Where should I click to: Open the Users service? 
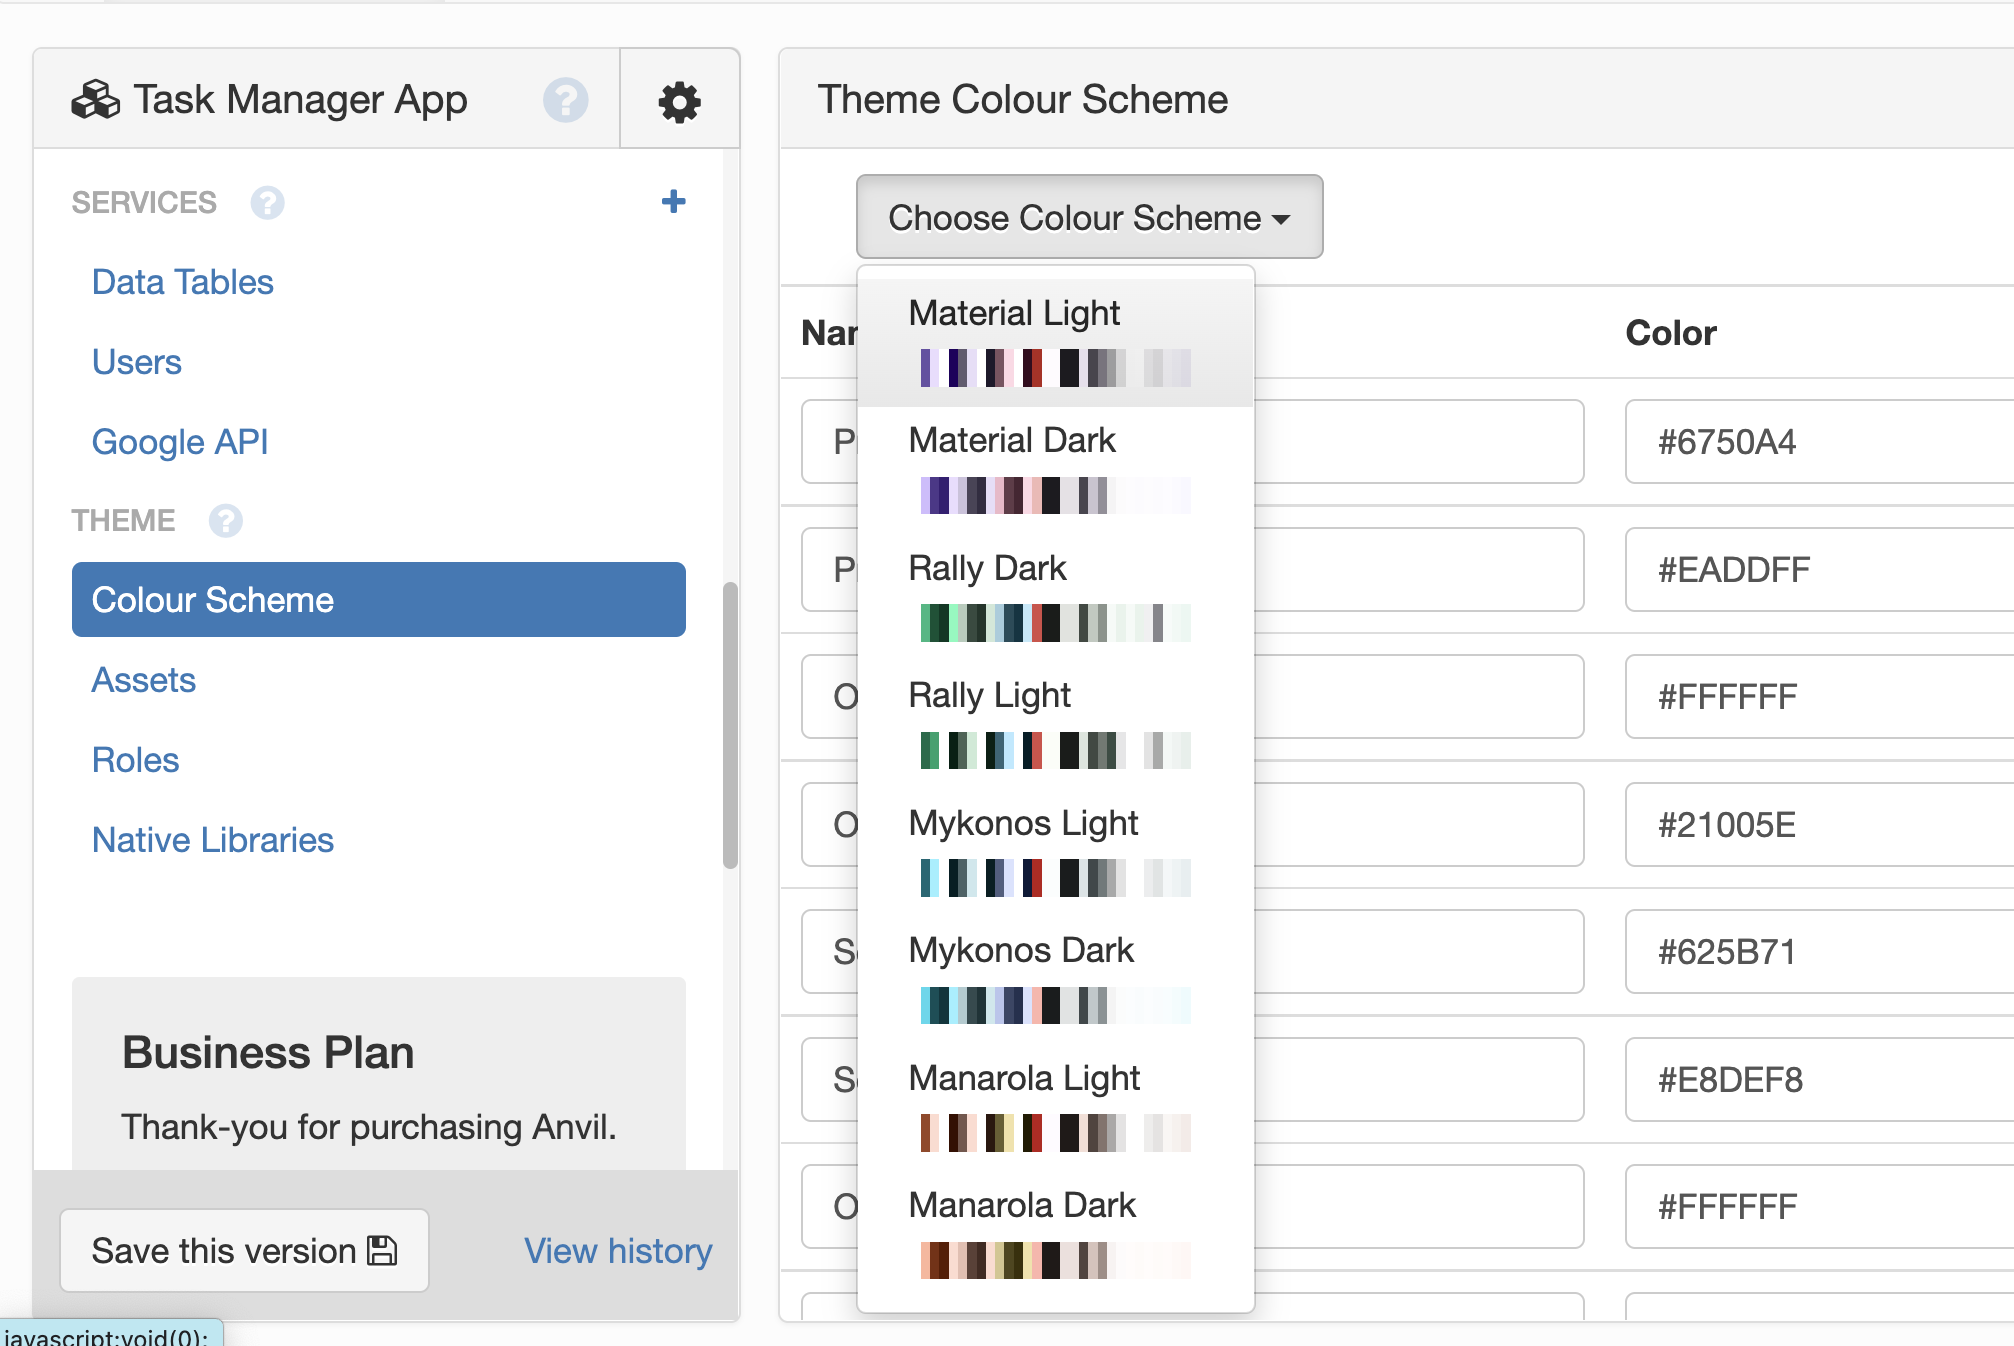click(137, 362)
